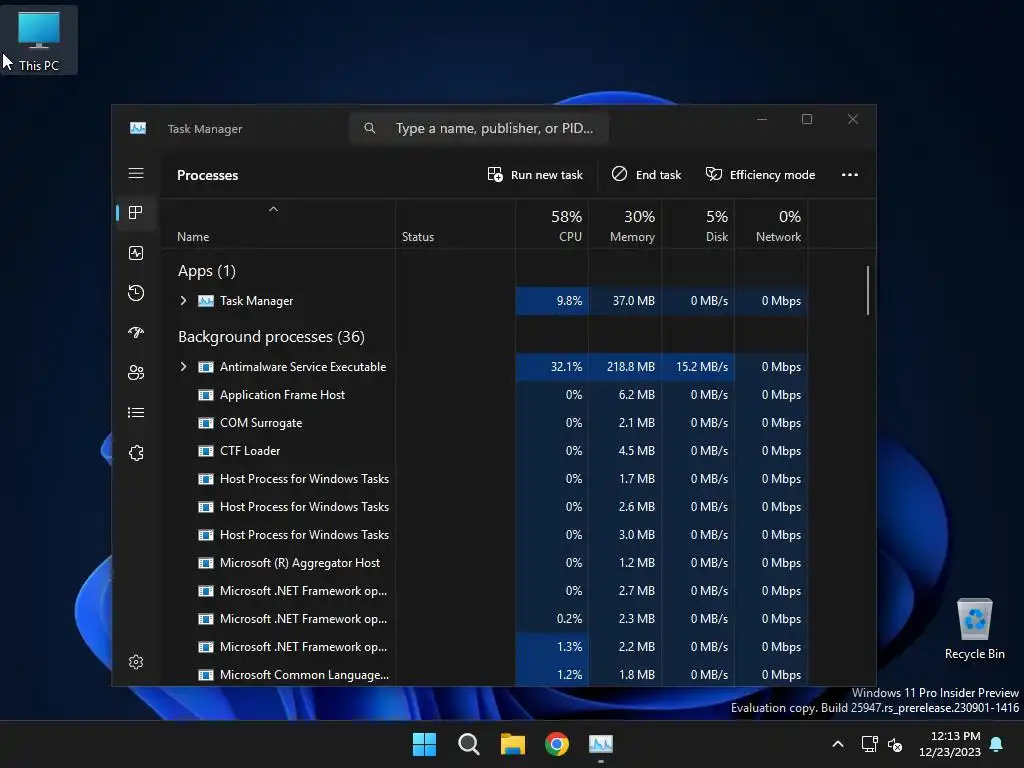Click the Task Manager app row icon

pos(206,301)
